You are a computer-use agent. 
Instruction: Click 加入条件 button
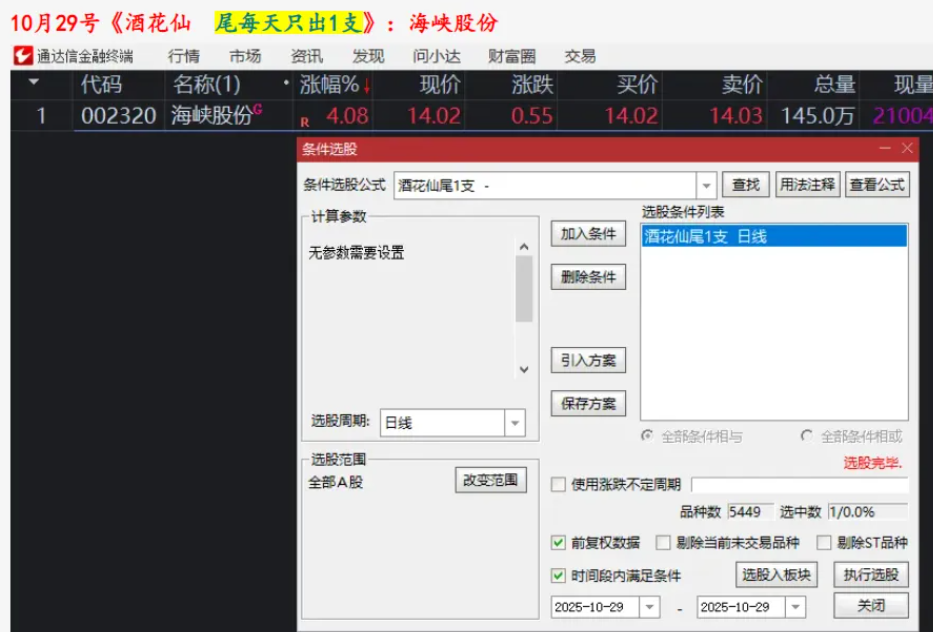(x=588, y=234)
